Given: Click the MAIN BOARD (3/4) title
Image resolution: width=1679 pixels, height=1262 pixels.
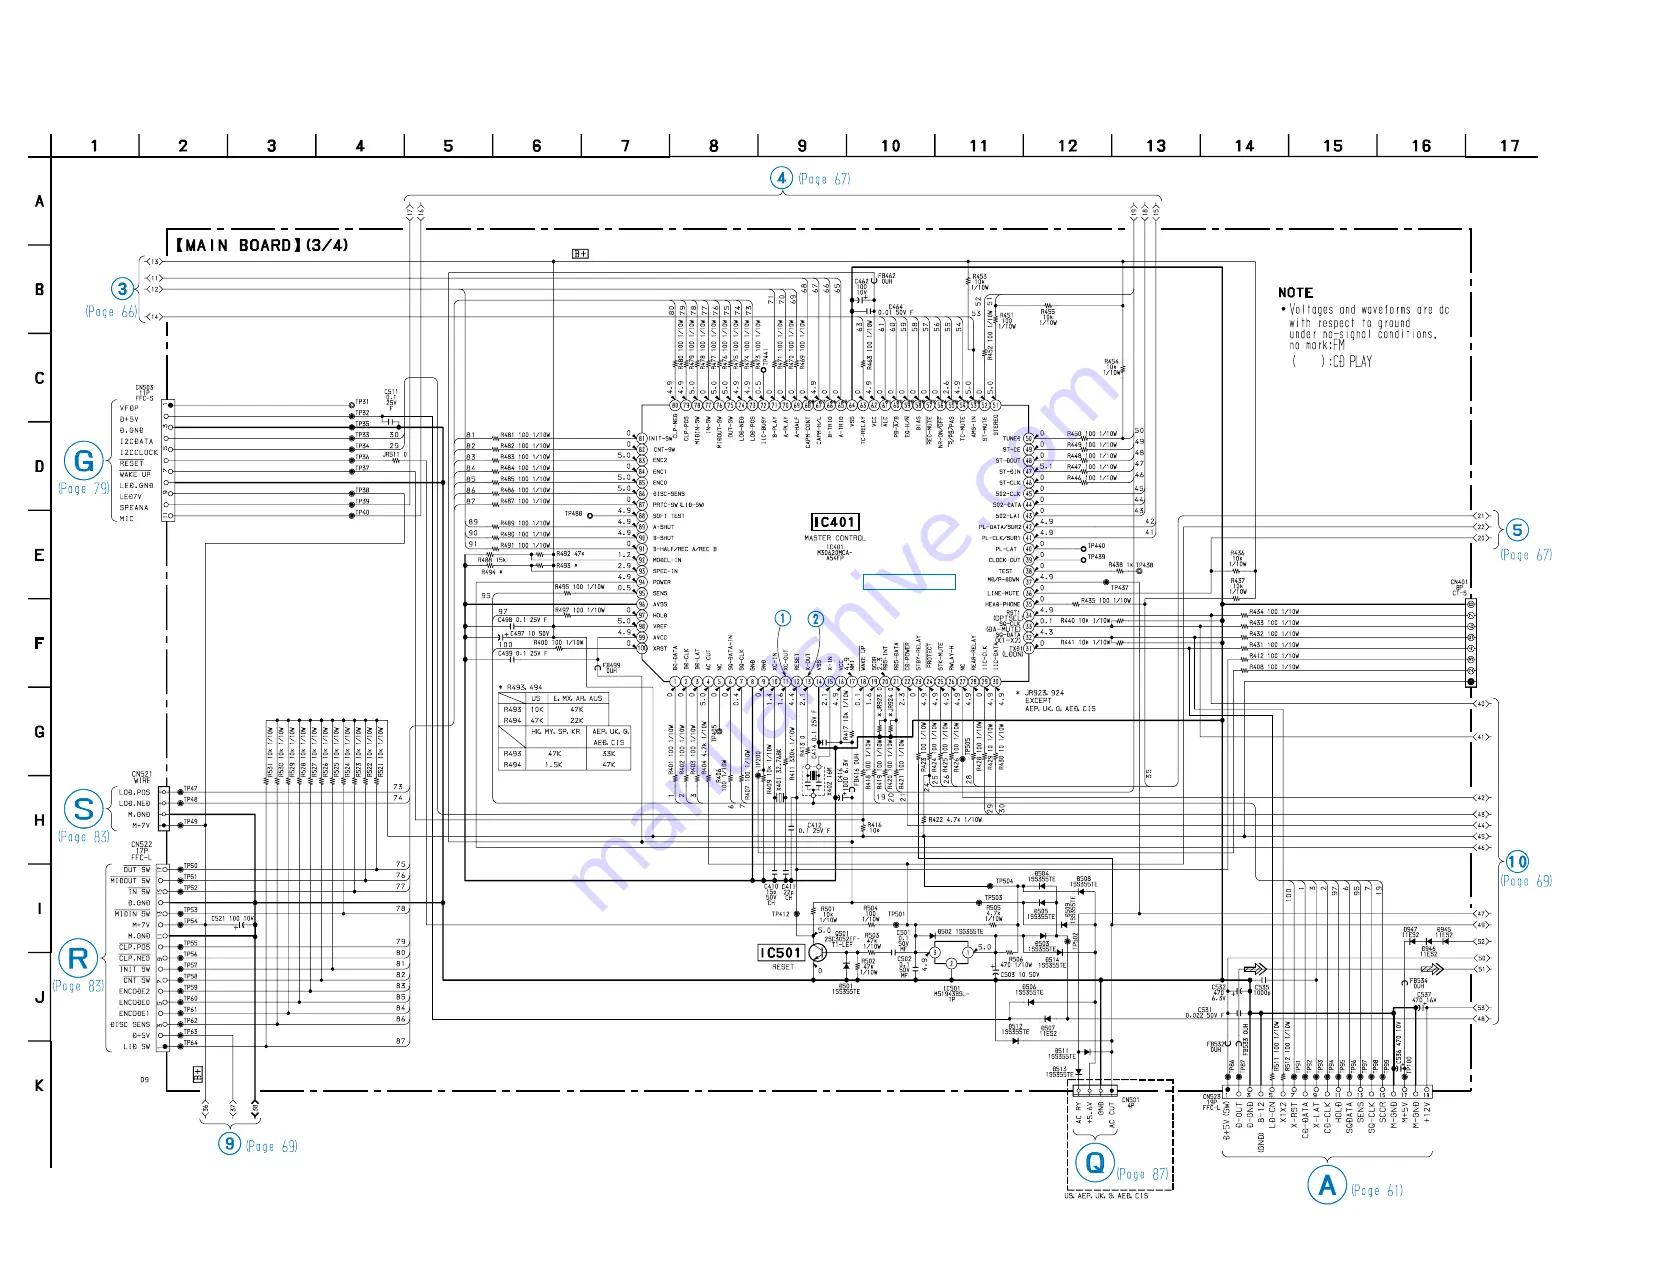Looking at the screenshot, I should [262, 245].
